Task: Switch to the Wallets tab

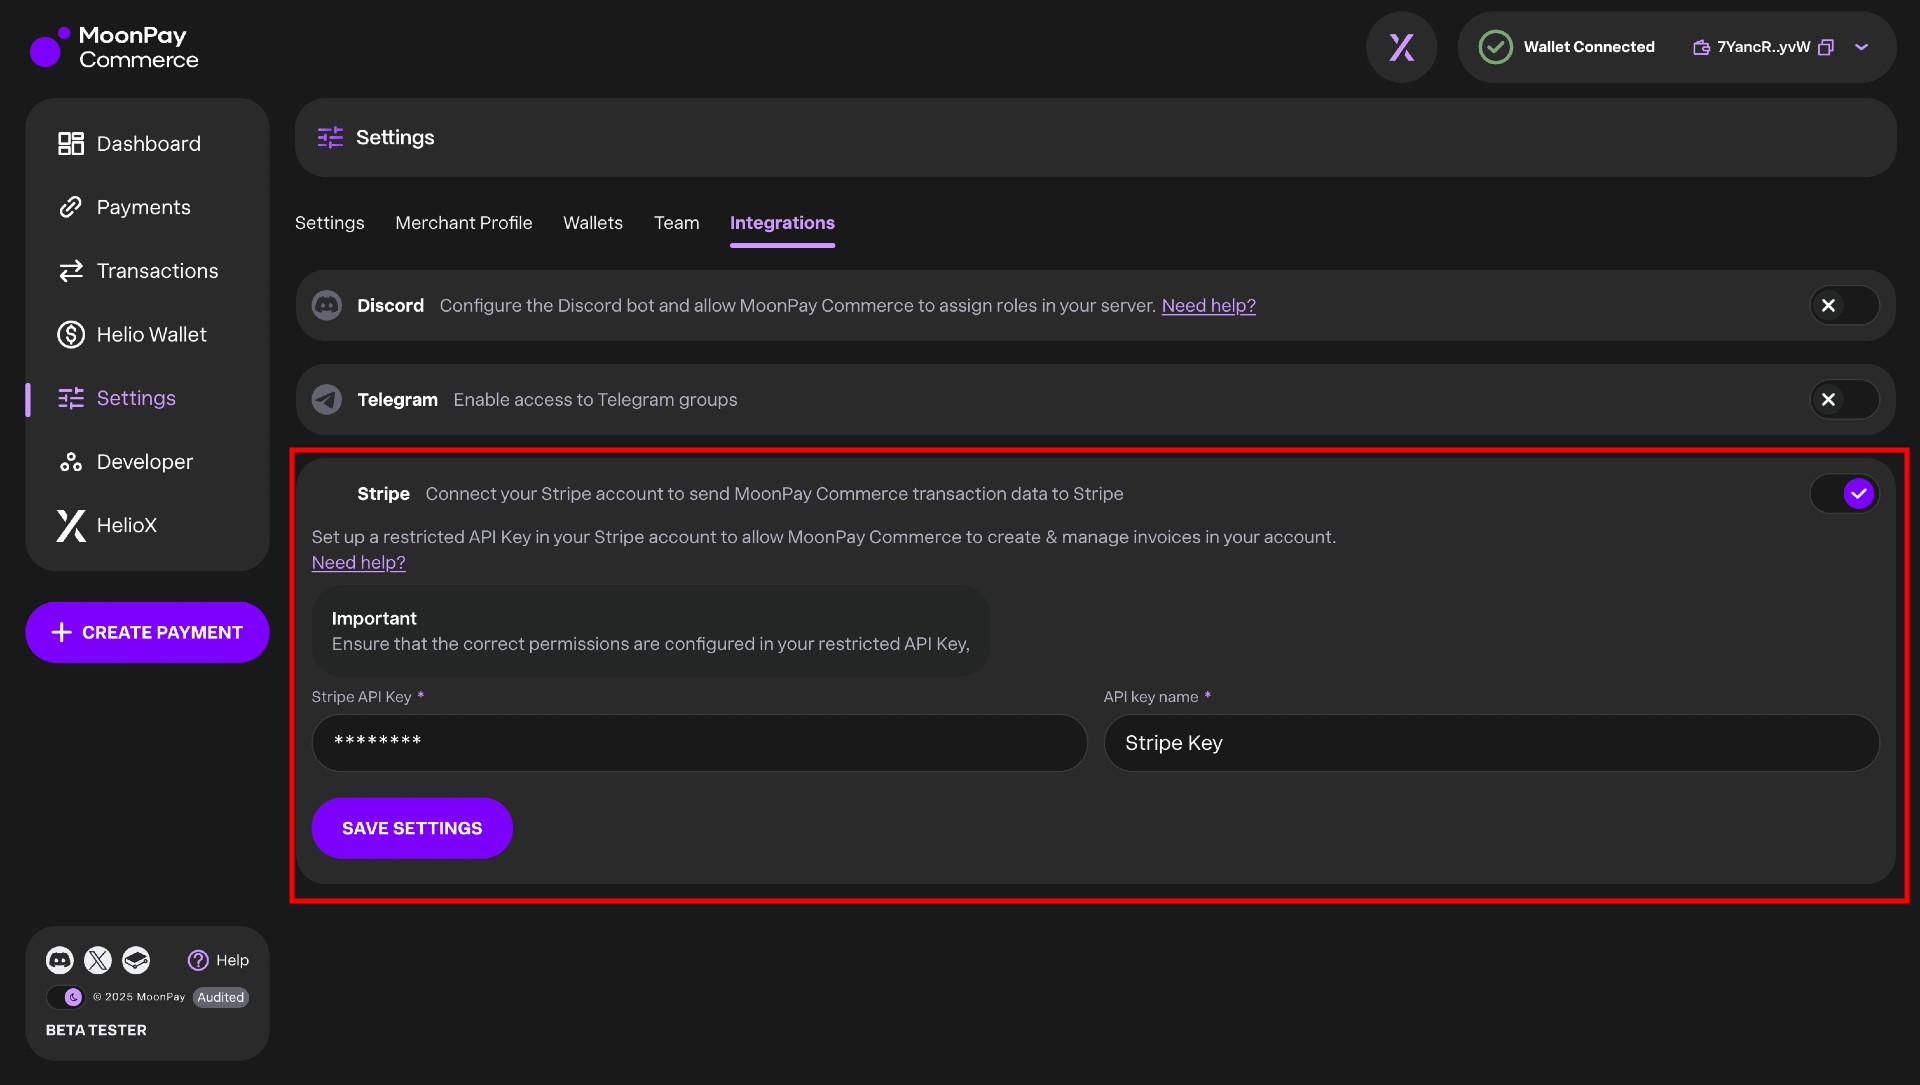Action: pyautogui.click(x=592, y=222)
